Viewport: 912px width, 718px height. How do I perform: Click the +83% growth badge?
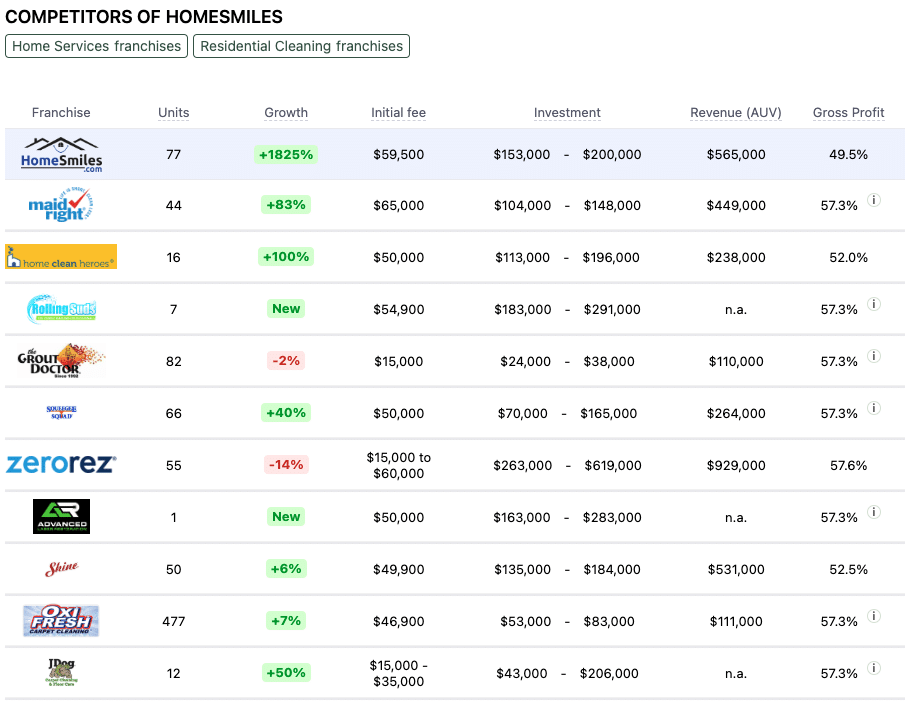click(286, 205)
